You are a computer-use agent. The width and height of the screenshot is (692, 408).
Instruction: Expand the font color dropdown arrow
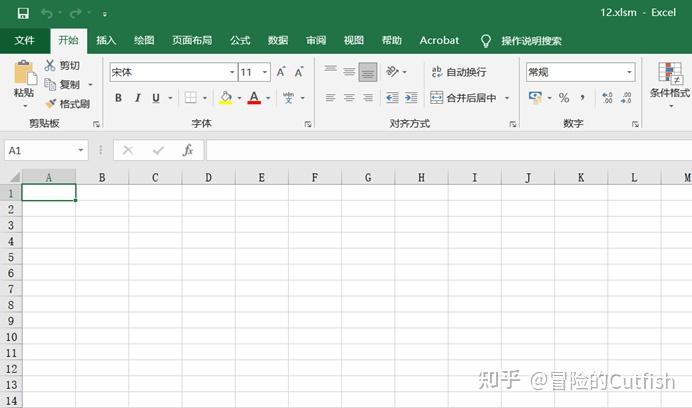point(268,98)
